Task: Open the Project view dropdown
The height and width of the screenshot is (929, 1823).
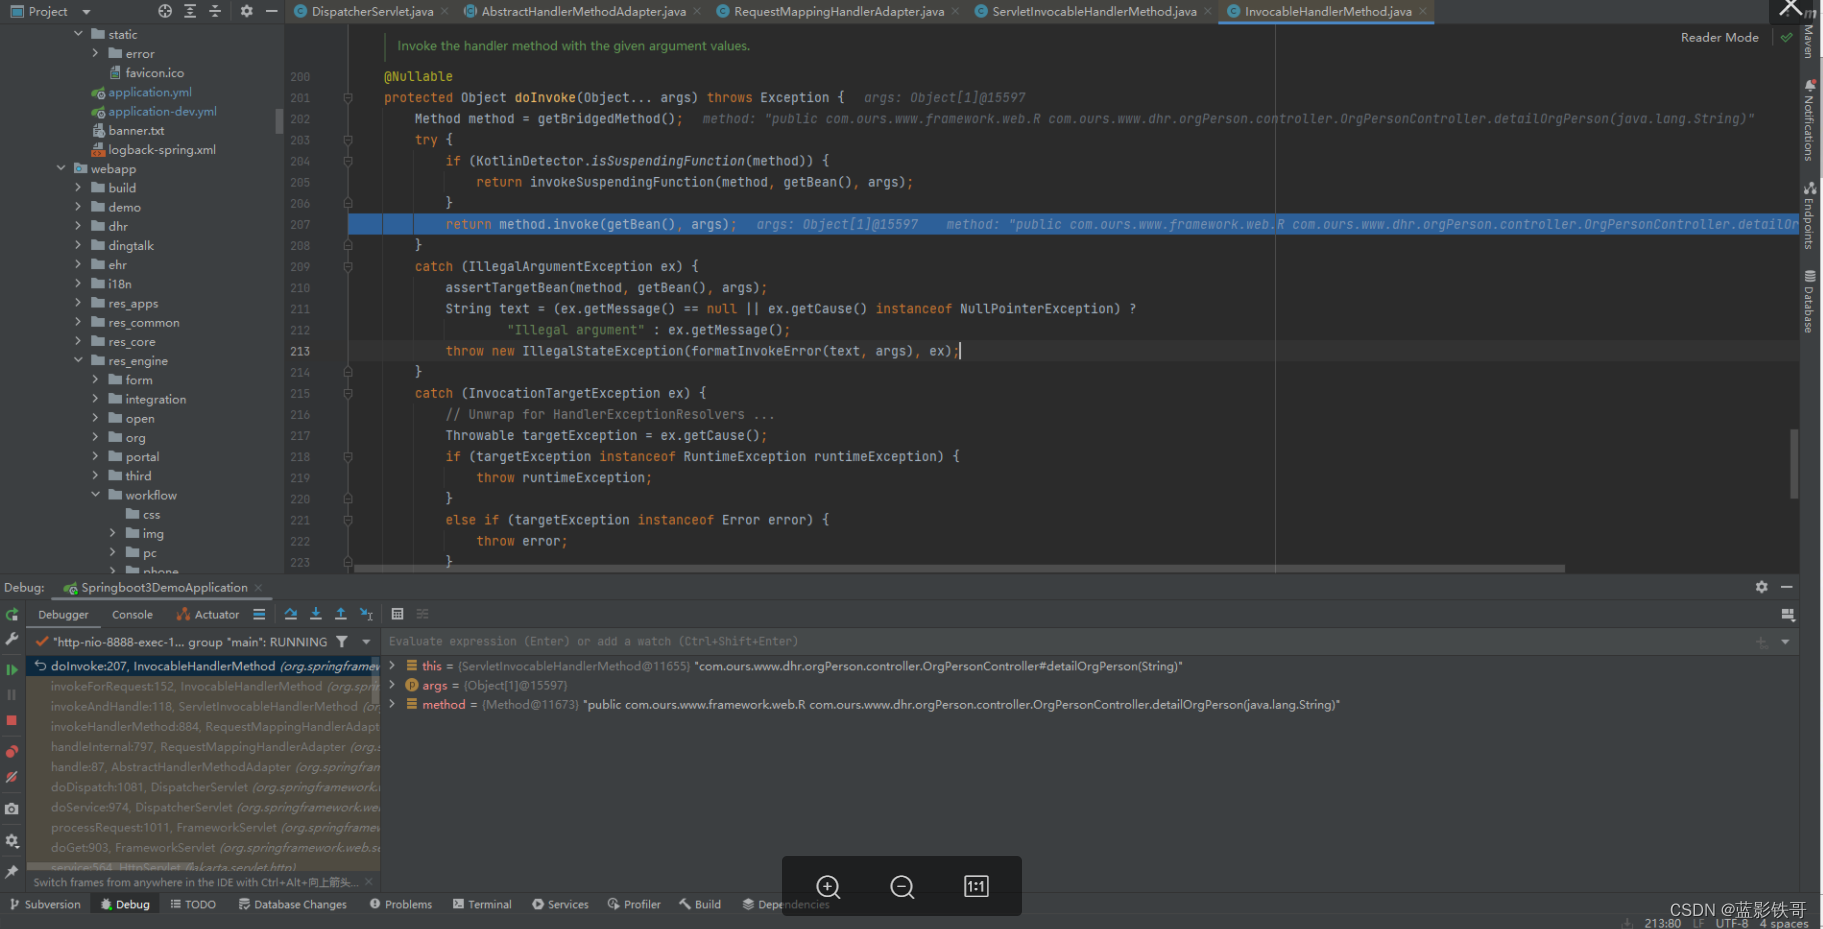Action: tap(86, 12)
